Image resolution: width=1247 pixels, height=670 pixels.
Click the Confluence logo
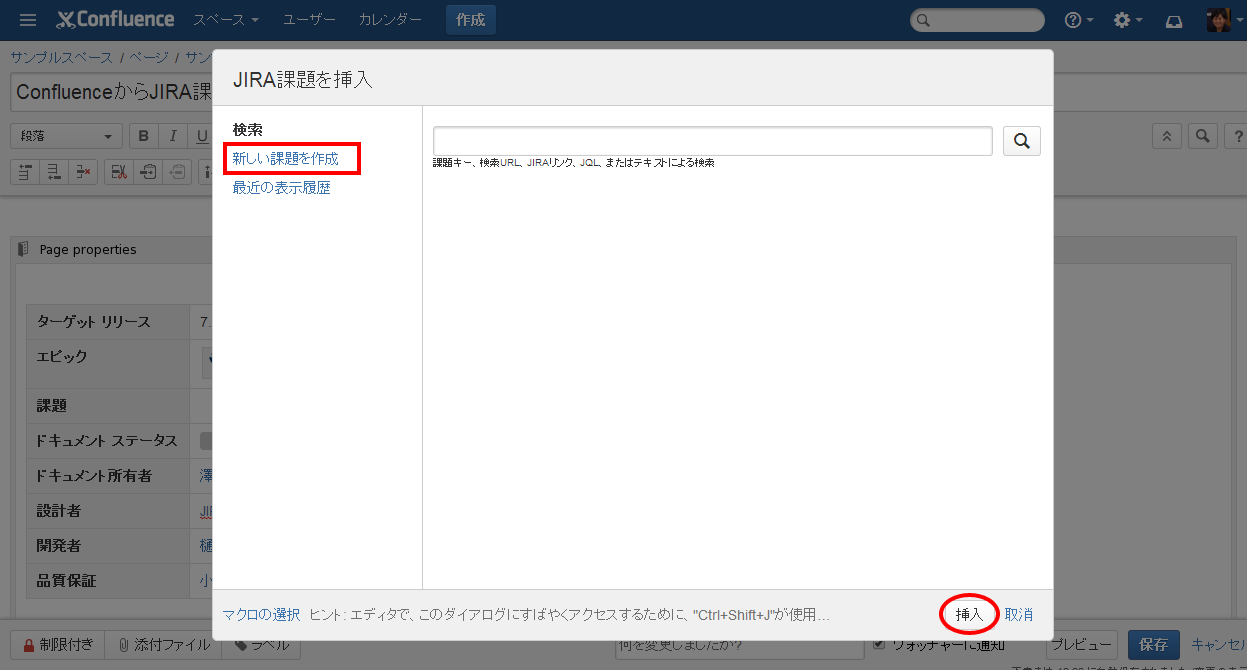coord(115,20)
